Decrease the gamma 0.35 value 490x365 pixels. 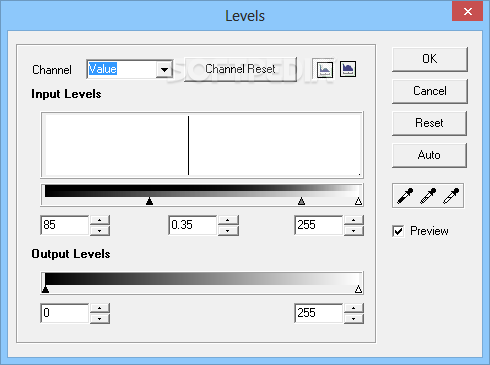pyautogui.click(x=228, y=230)
